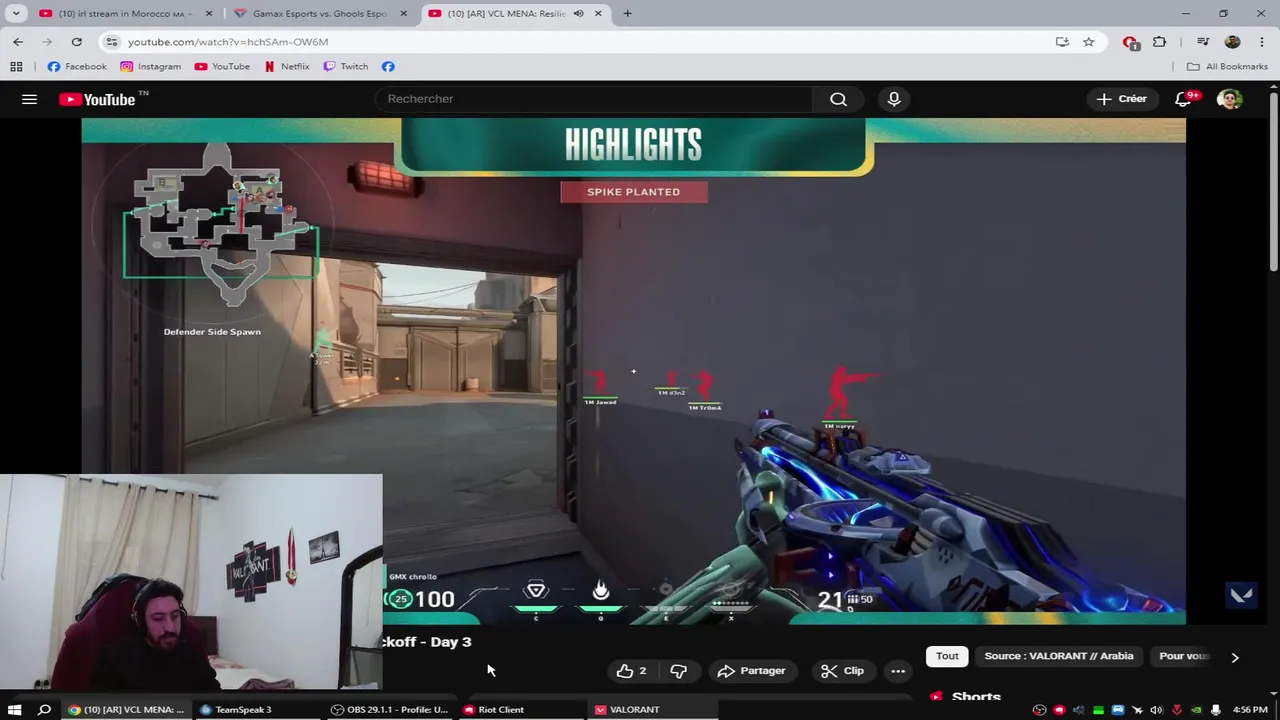
Task: Switch to VALORANT in taskbar
Action: pos(654,710)
